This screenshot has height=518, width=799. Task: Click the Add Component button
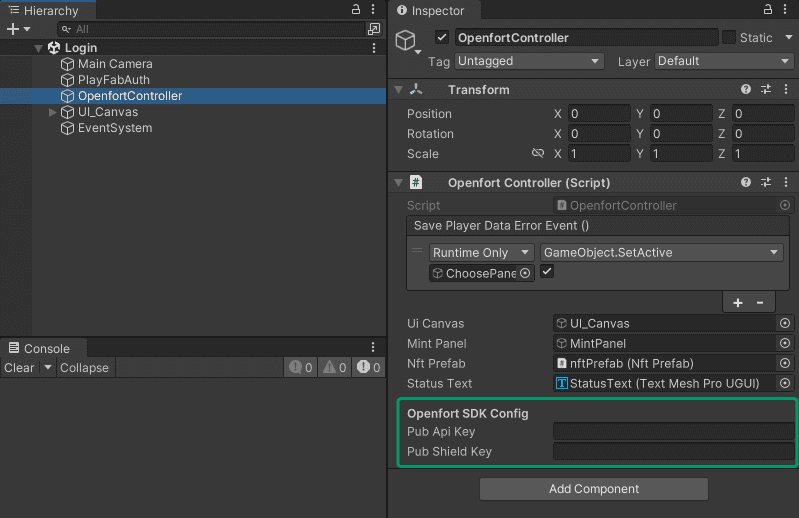(x=594, y=489)
